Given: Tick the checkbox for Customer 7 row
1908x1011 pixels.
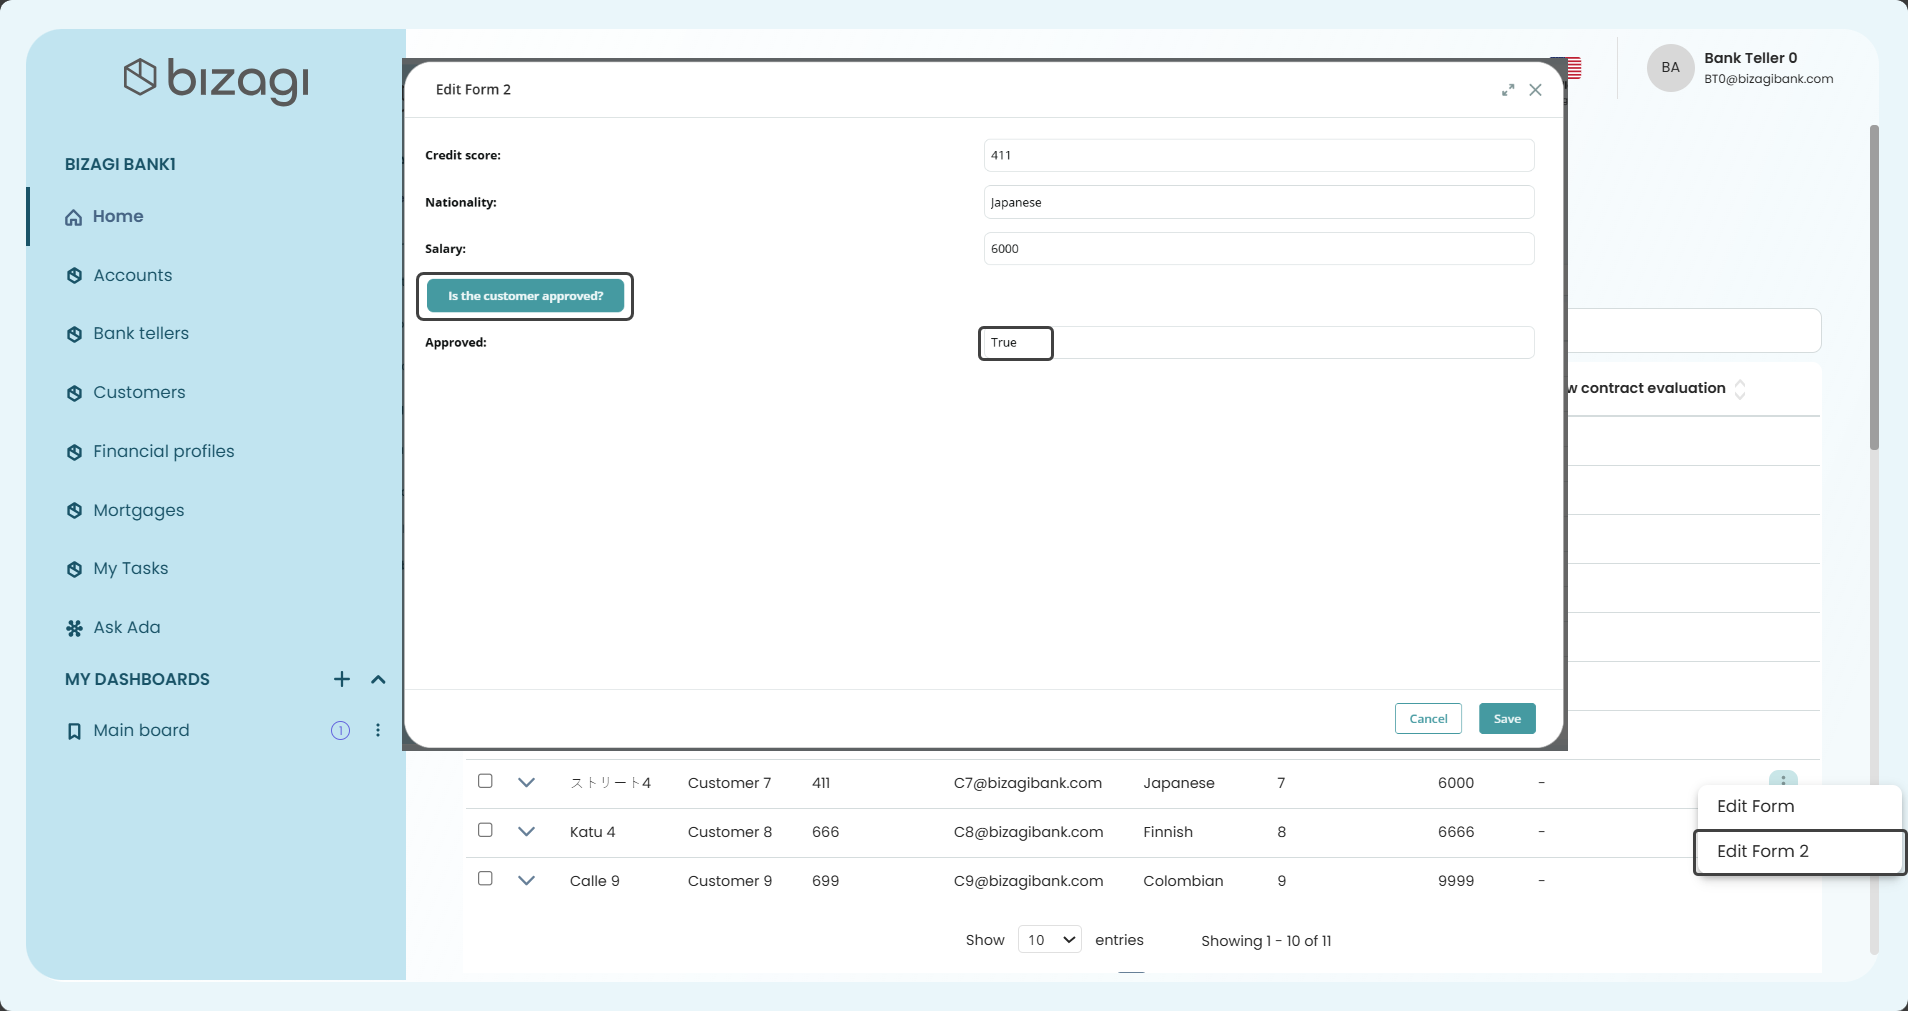Looking at the screenshot, I should [485, 781].
